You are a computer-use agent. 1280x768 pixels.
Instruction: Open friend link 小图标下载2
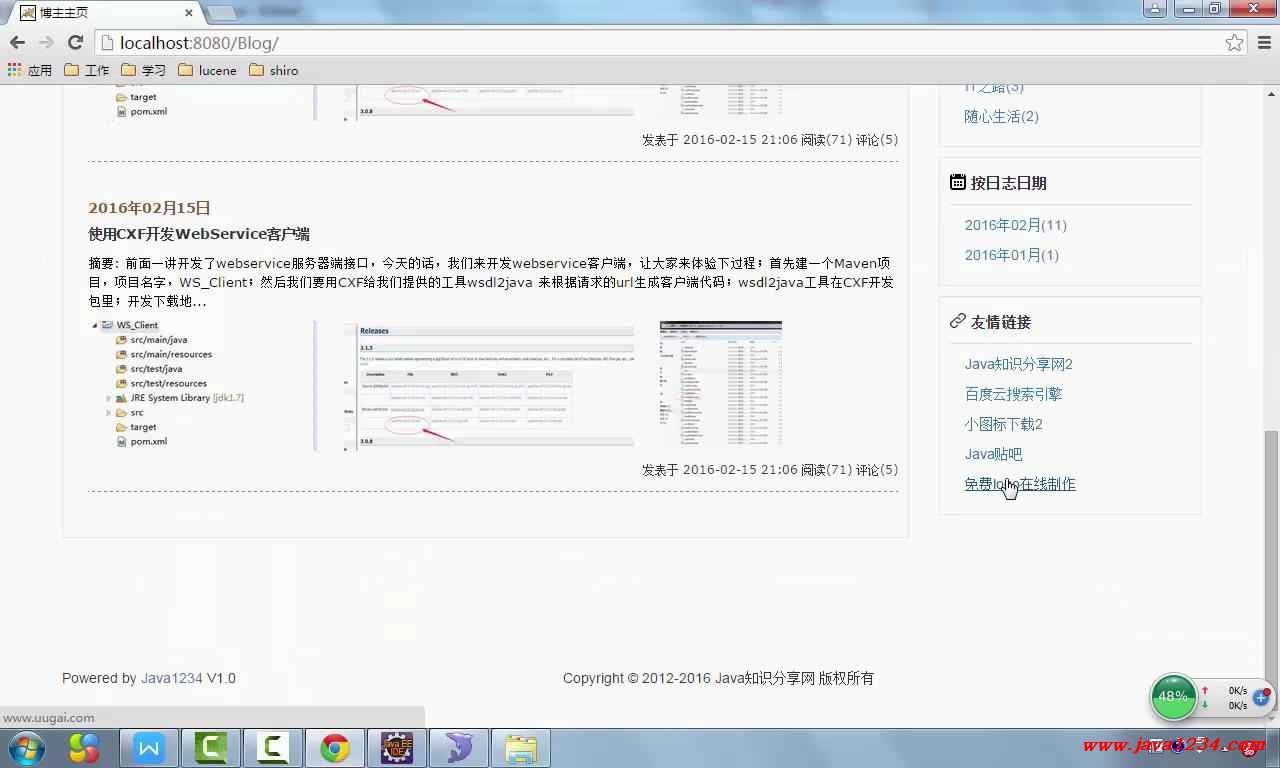pos(1003,424)
